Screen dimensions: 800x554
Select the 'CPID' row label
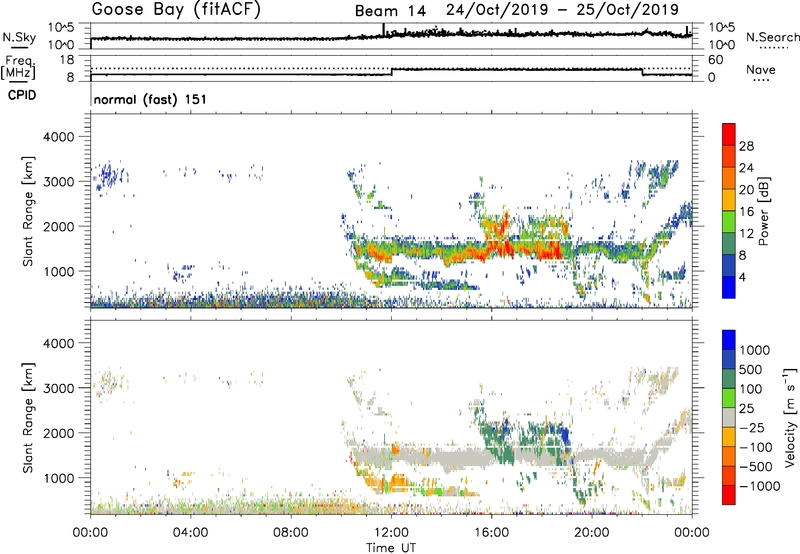(x=22, y=95)
